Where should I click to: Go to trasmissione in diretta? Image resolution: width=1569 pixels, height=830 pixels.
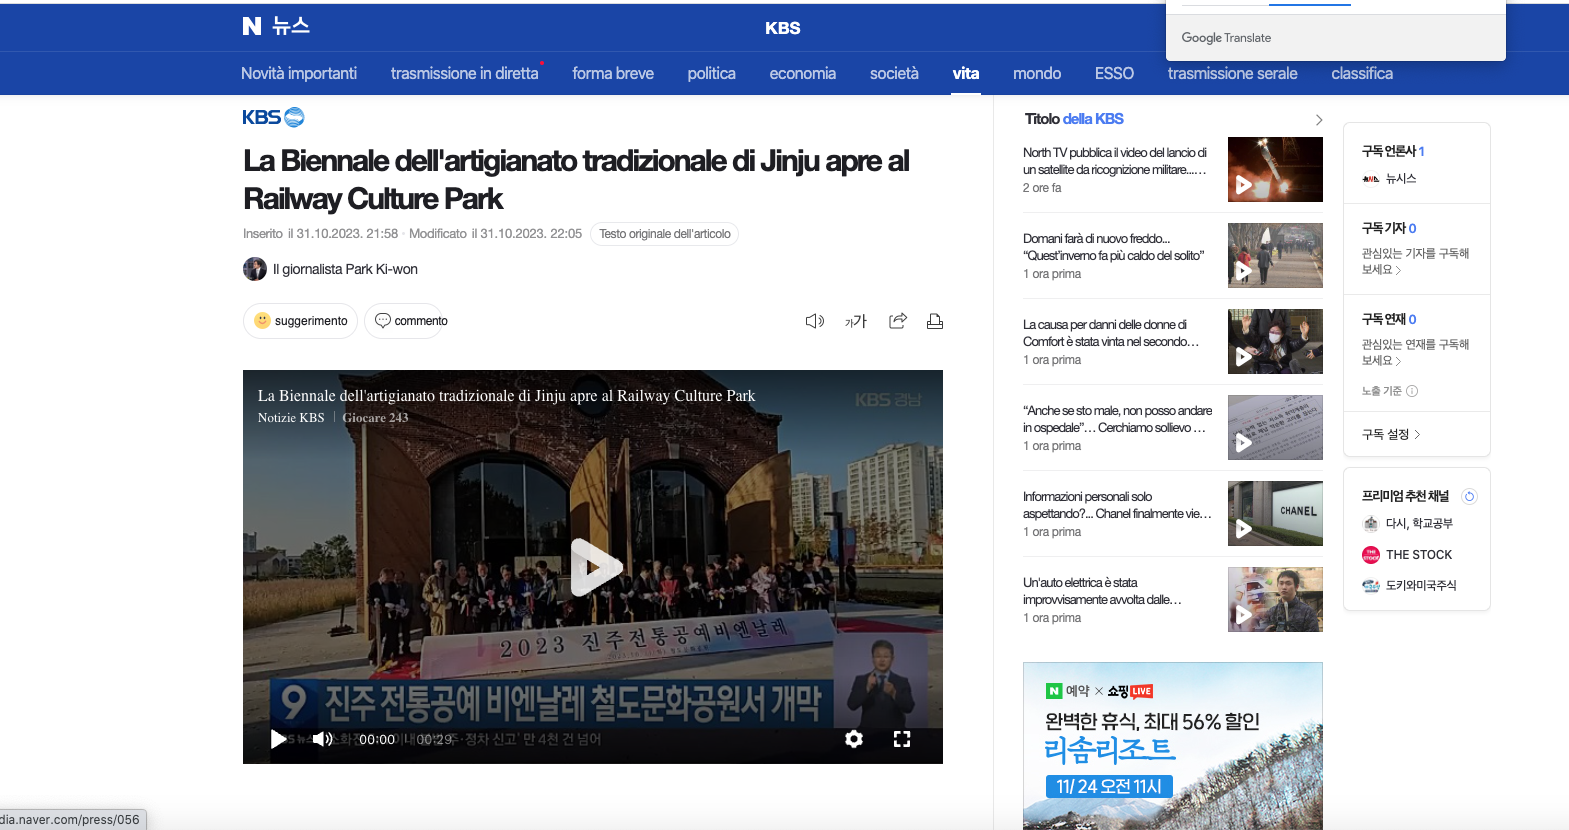(x=464, y=73)
